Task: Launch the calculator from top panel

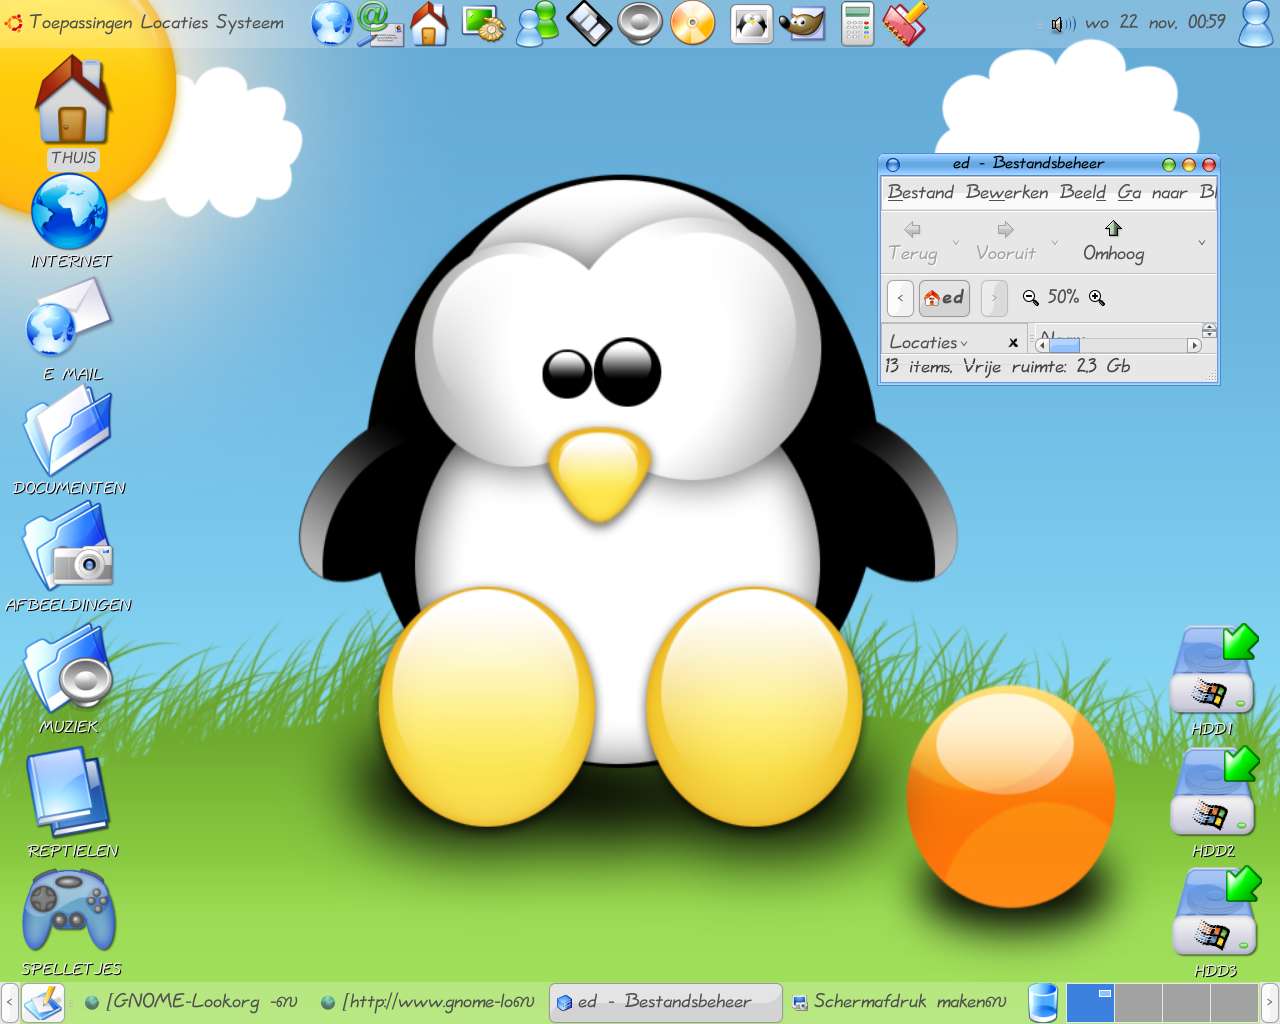Action: click(x=857, y=23)
